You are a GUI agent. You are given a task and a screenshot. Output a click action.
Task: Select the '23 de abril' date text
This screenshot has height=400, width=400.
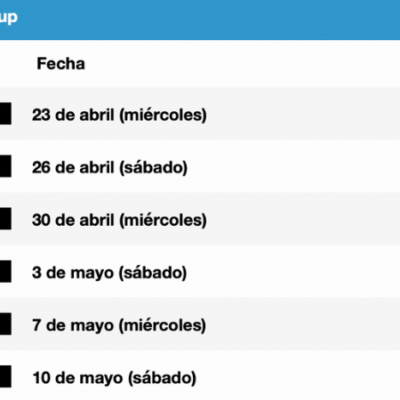(73, 115)
